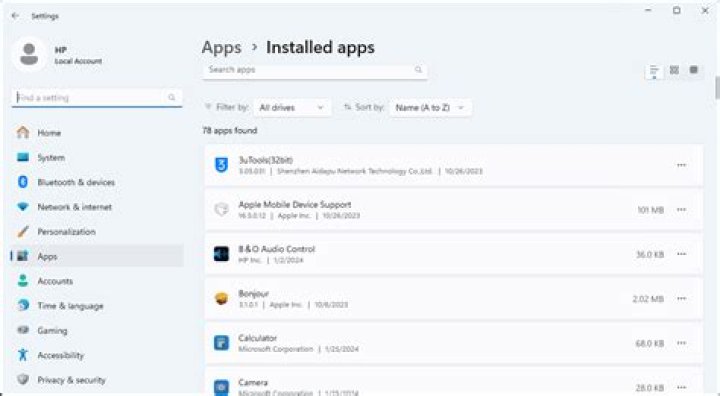Switch to grid view layout icon
720x396 pixels.
(x=674, y=70)
